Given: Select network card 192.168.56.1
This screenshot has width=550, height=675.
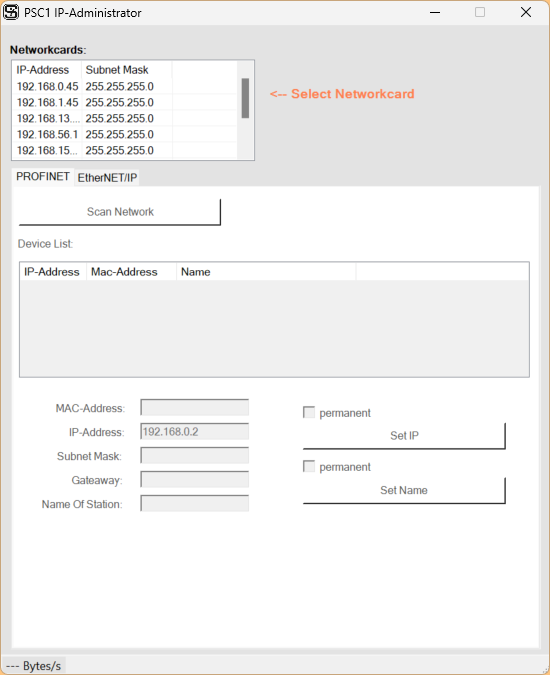Looking at the screenshot, I should (x=124, y=134).
